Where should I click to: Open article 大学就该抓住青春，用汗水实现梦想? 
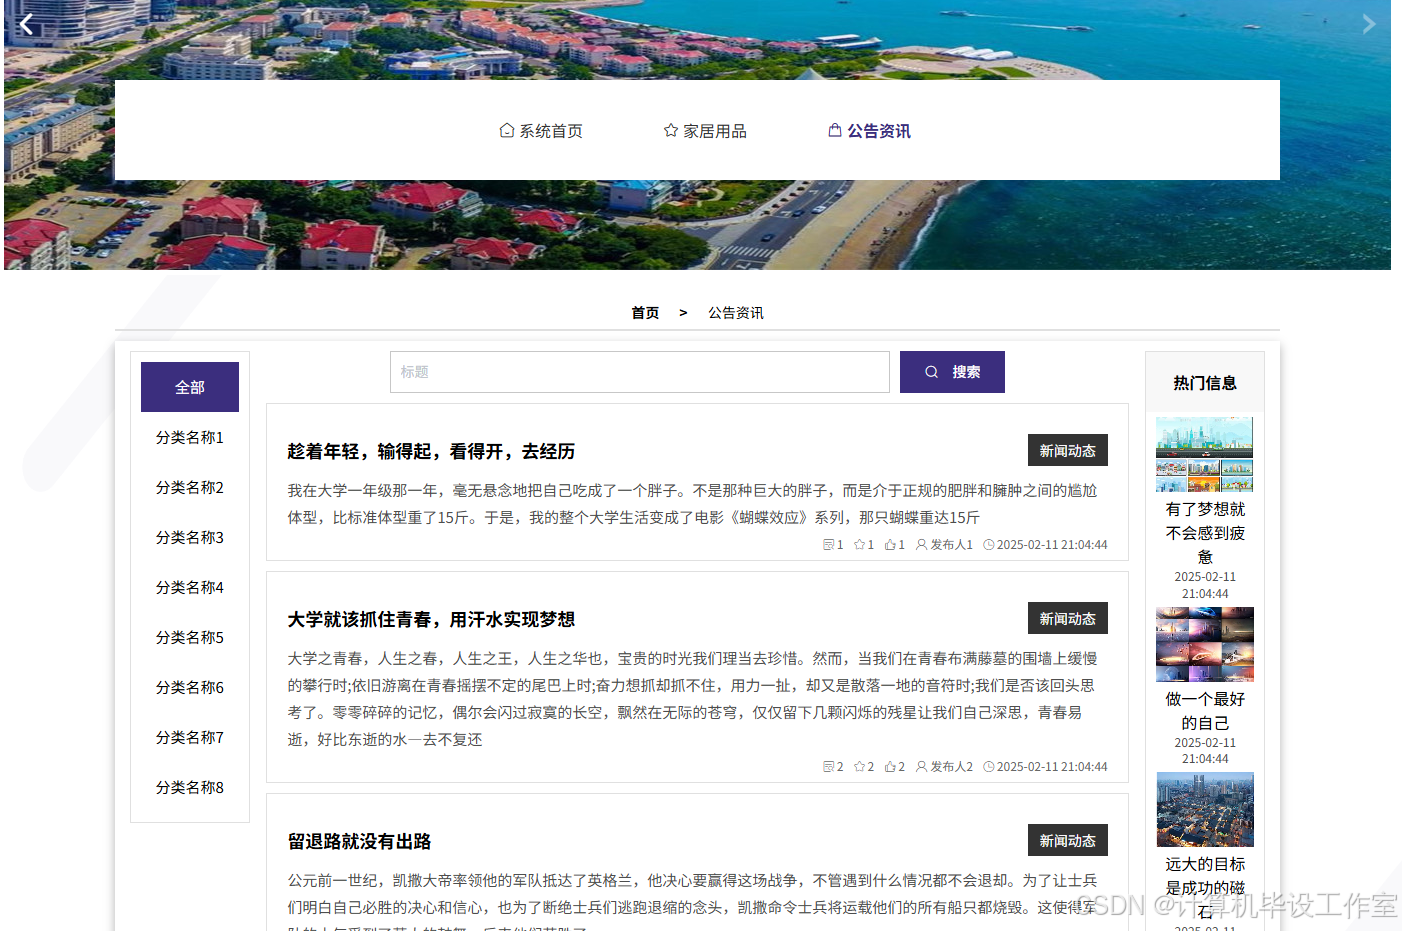pos(431,619)
